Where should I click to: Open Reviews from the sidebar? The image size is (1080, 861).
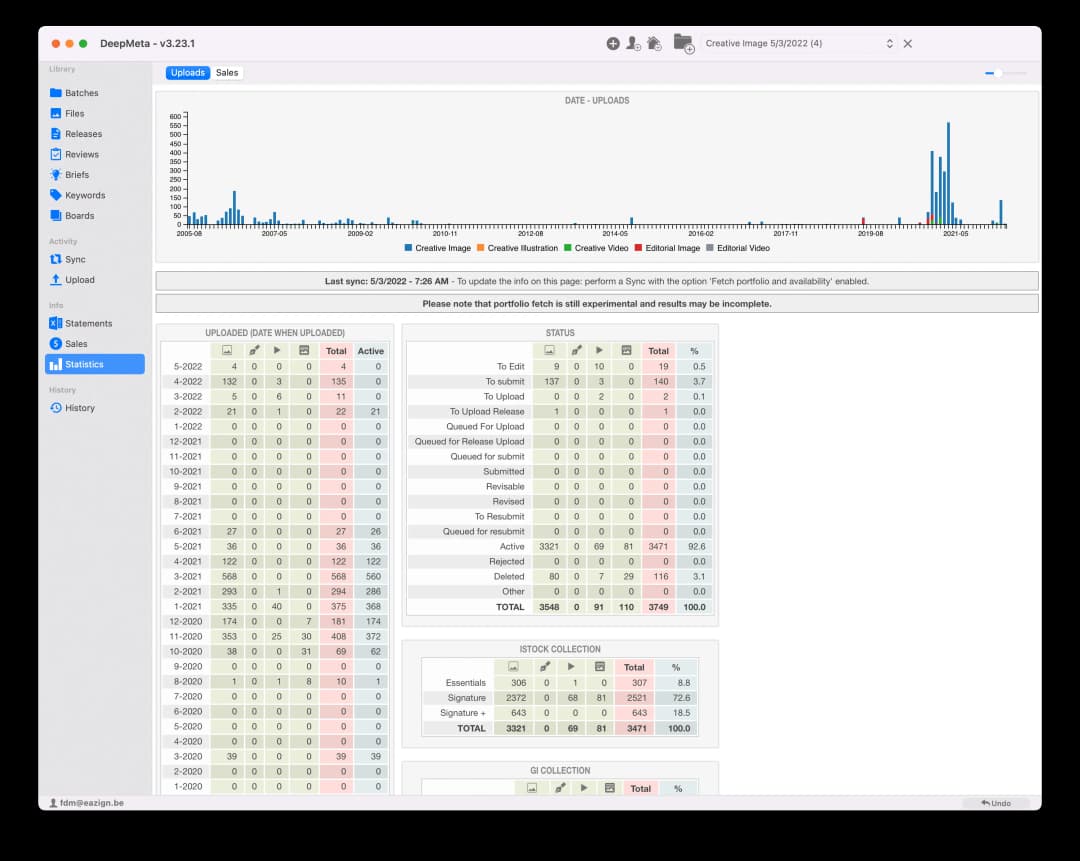pos(74,154)
